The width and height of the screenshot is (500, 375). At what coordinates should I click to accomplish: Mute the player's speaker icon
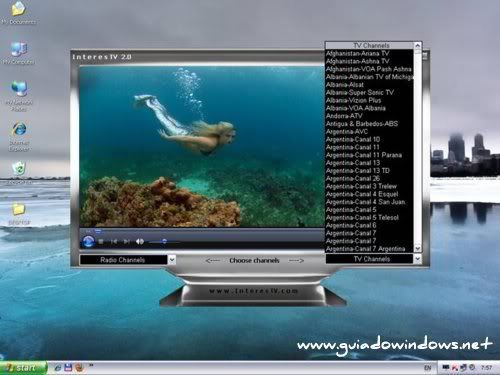tap(140, 241)
